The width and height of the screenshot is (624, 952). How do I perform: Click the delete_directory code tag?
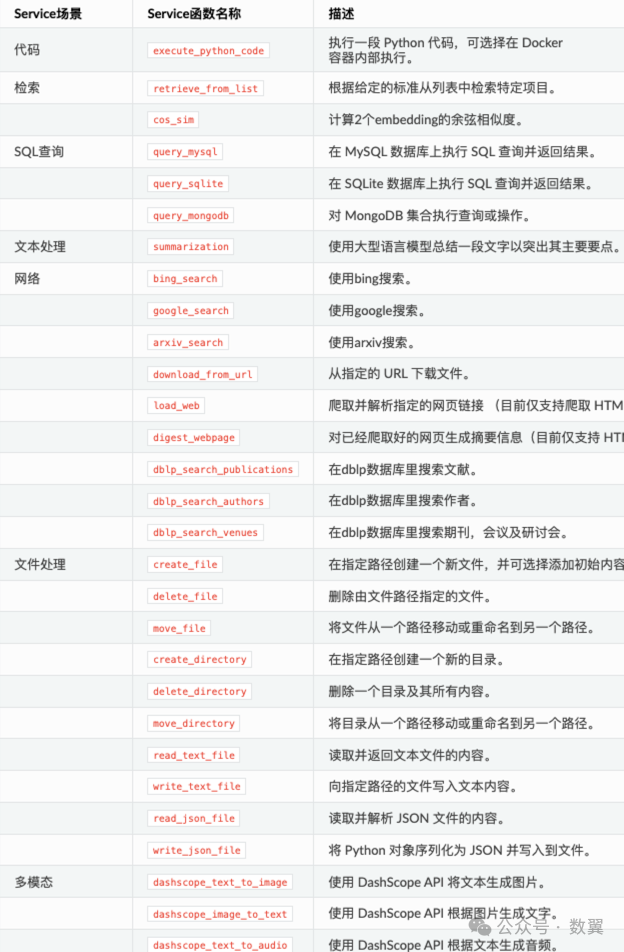click(x=199, y=692)
